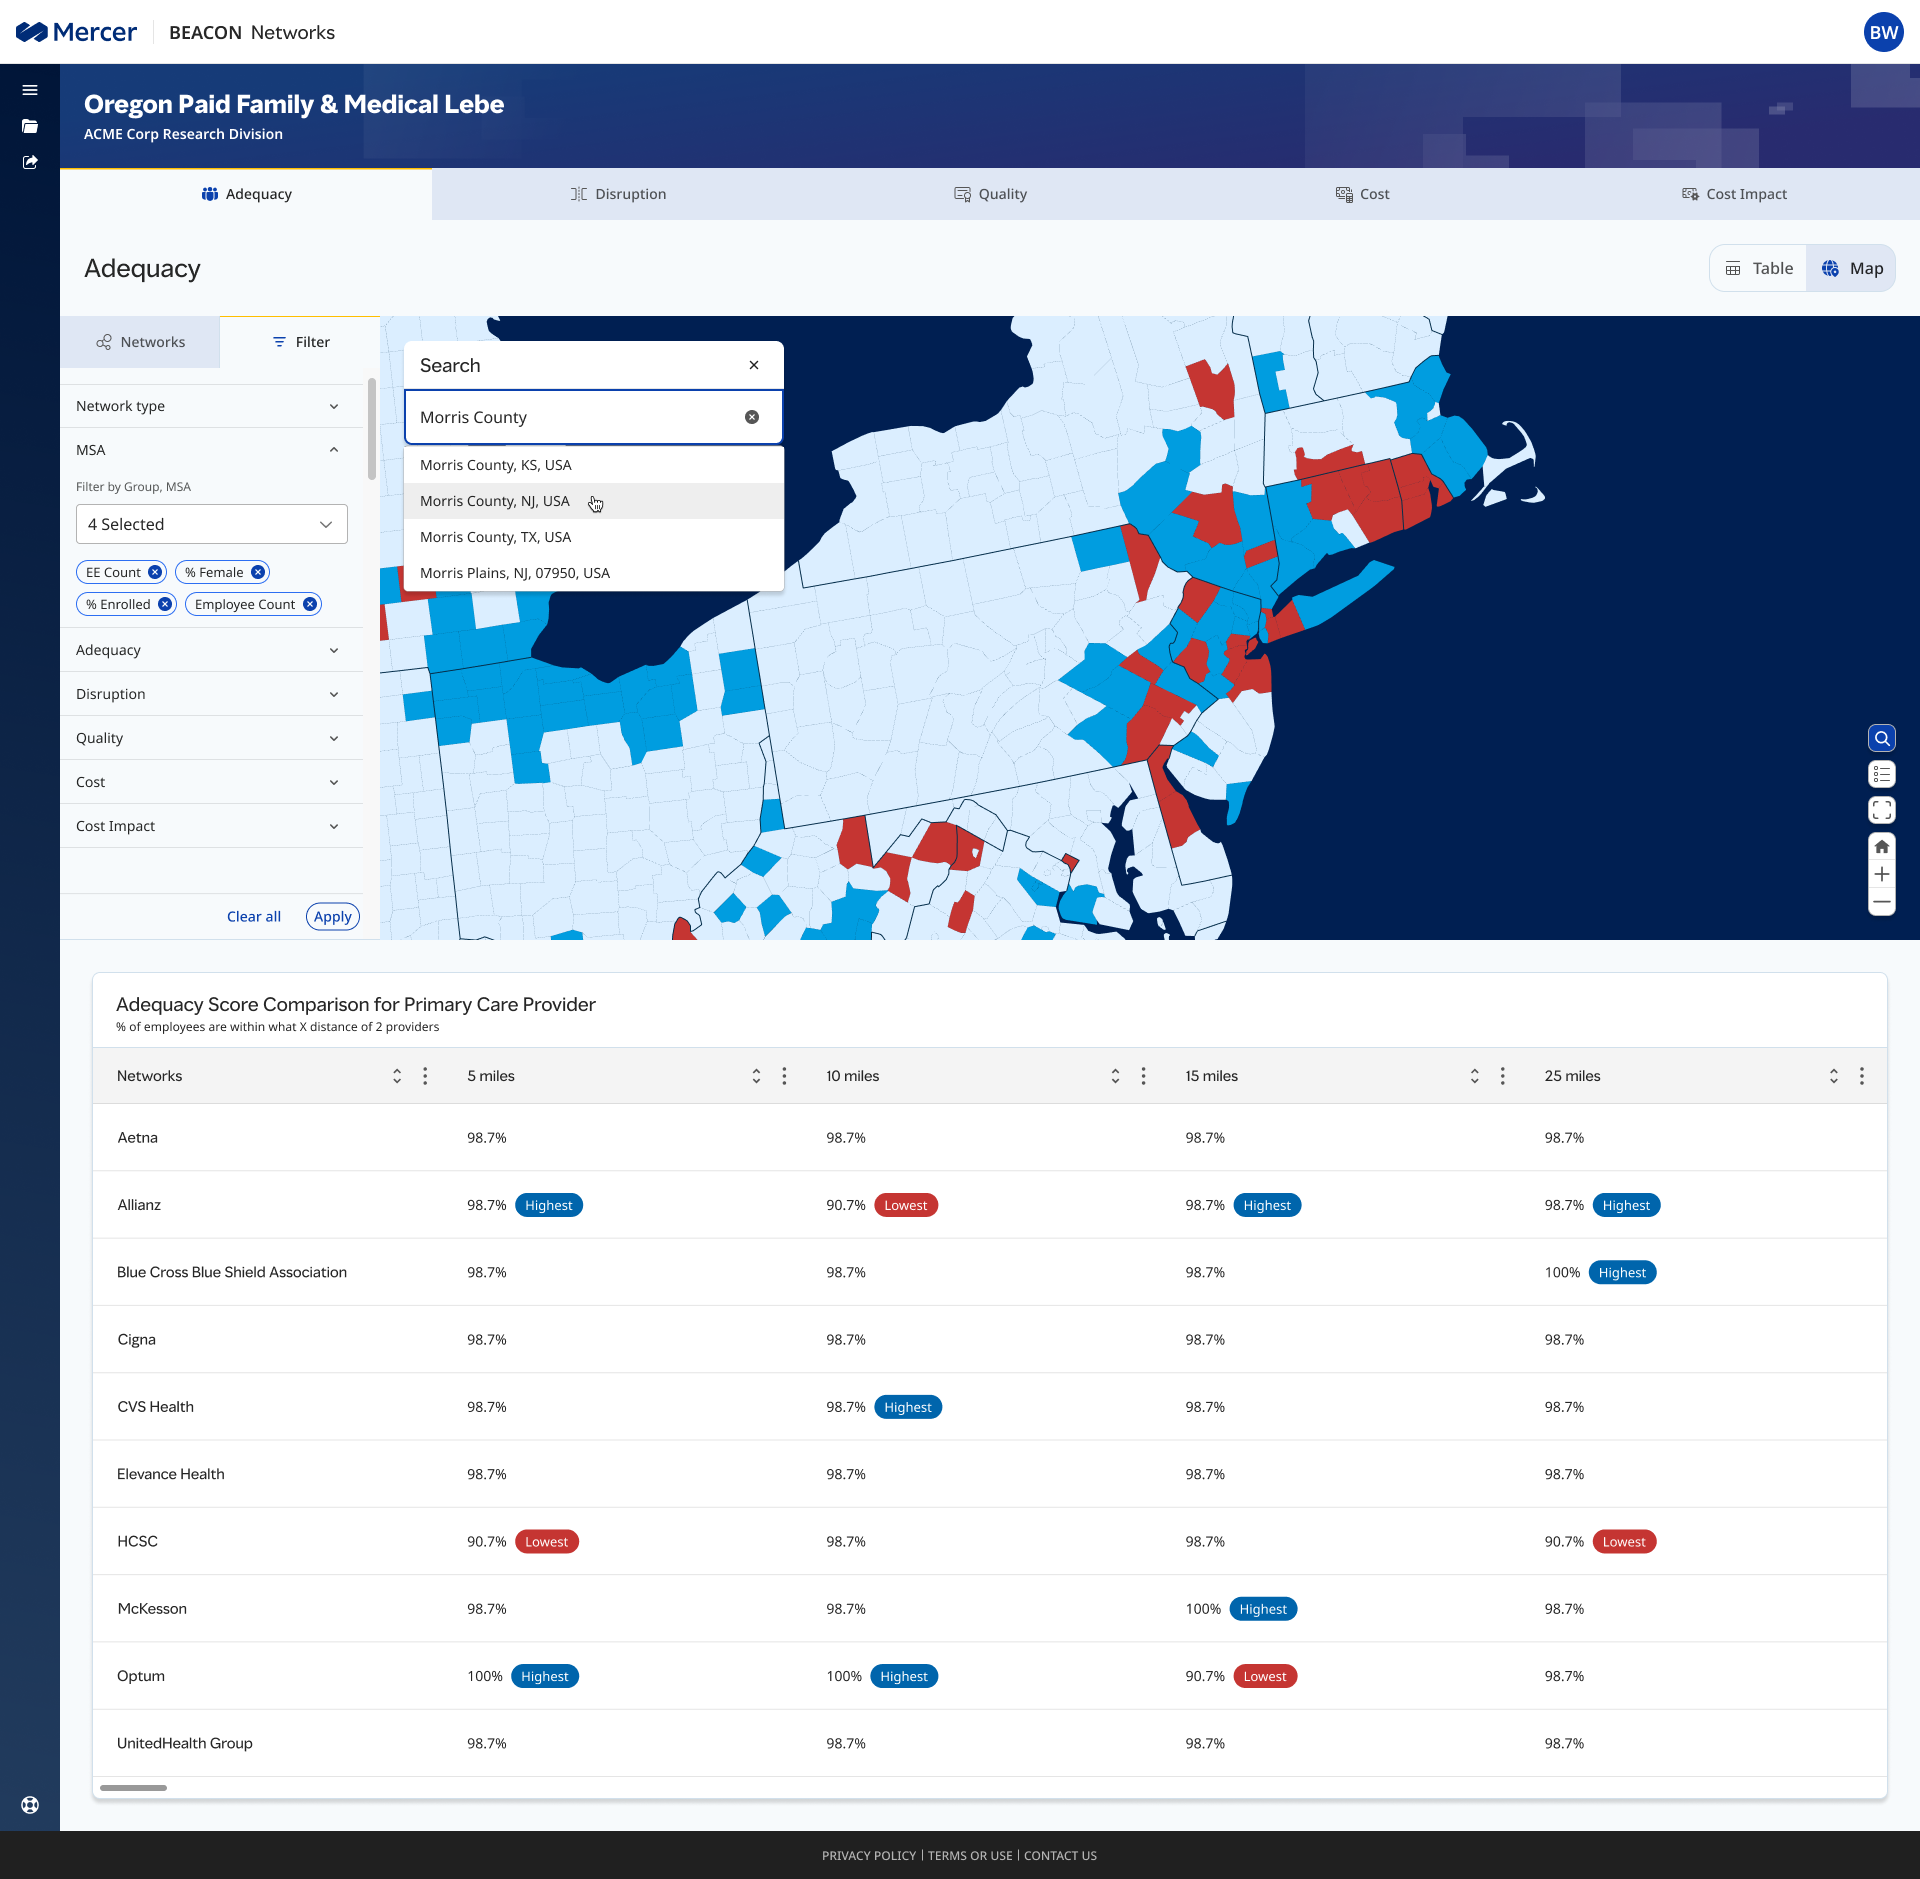Reset map with home icon

click(x=1882, y=847)
